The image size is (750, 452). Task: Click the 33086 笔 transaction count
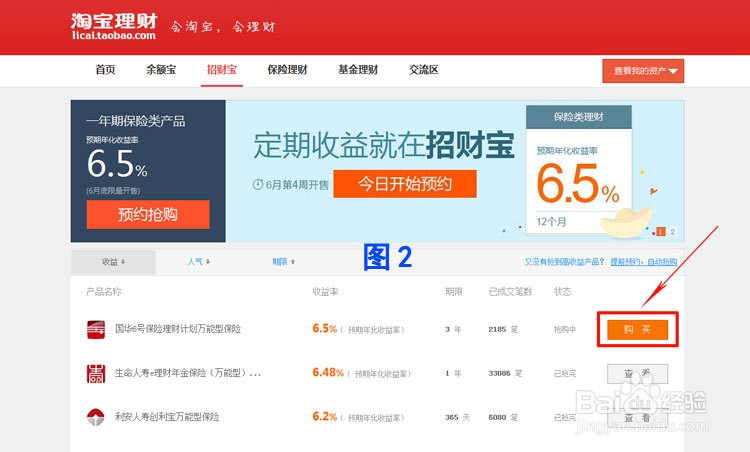click(504, 374)
